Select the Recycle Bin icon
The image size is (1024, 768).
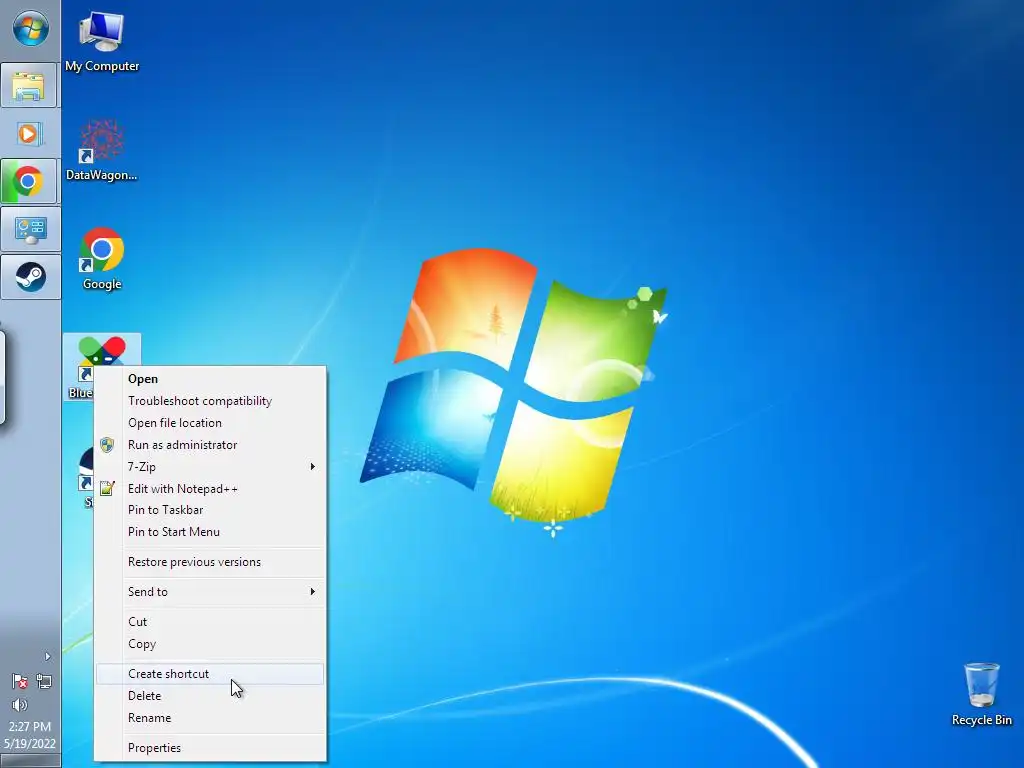[982, 694]
